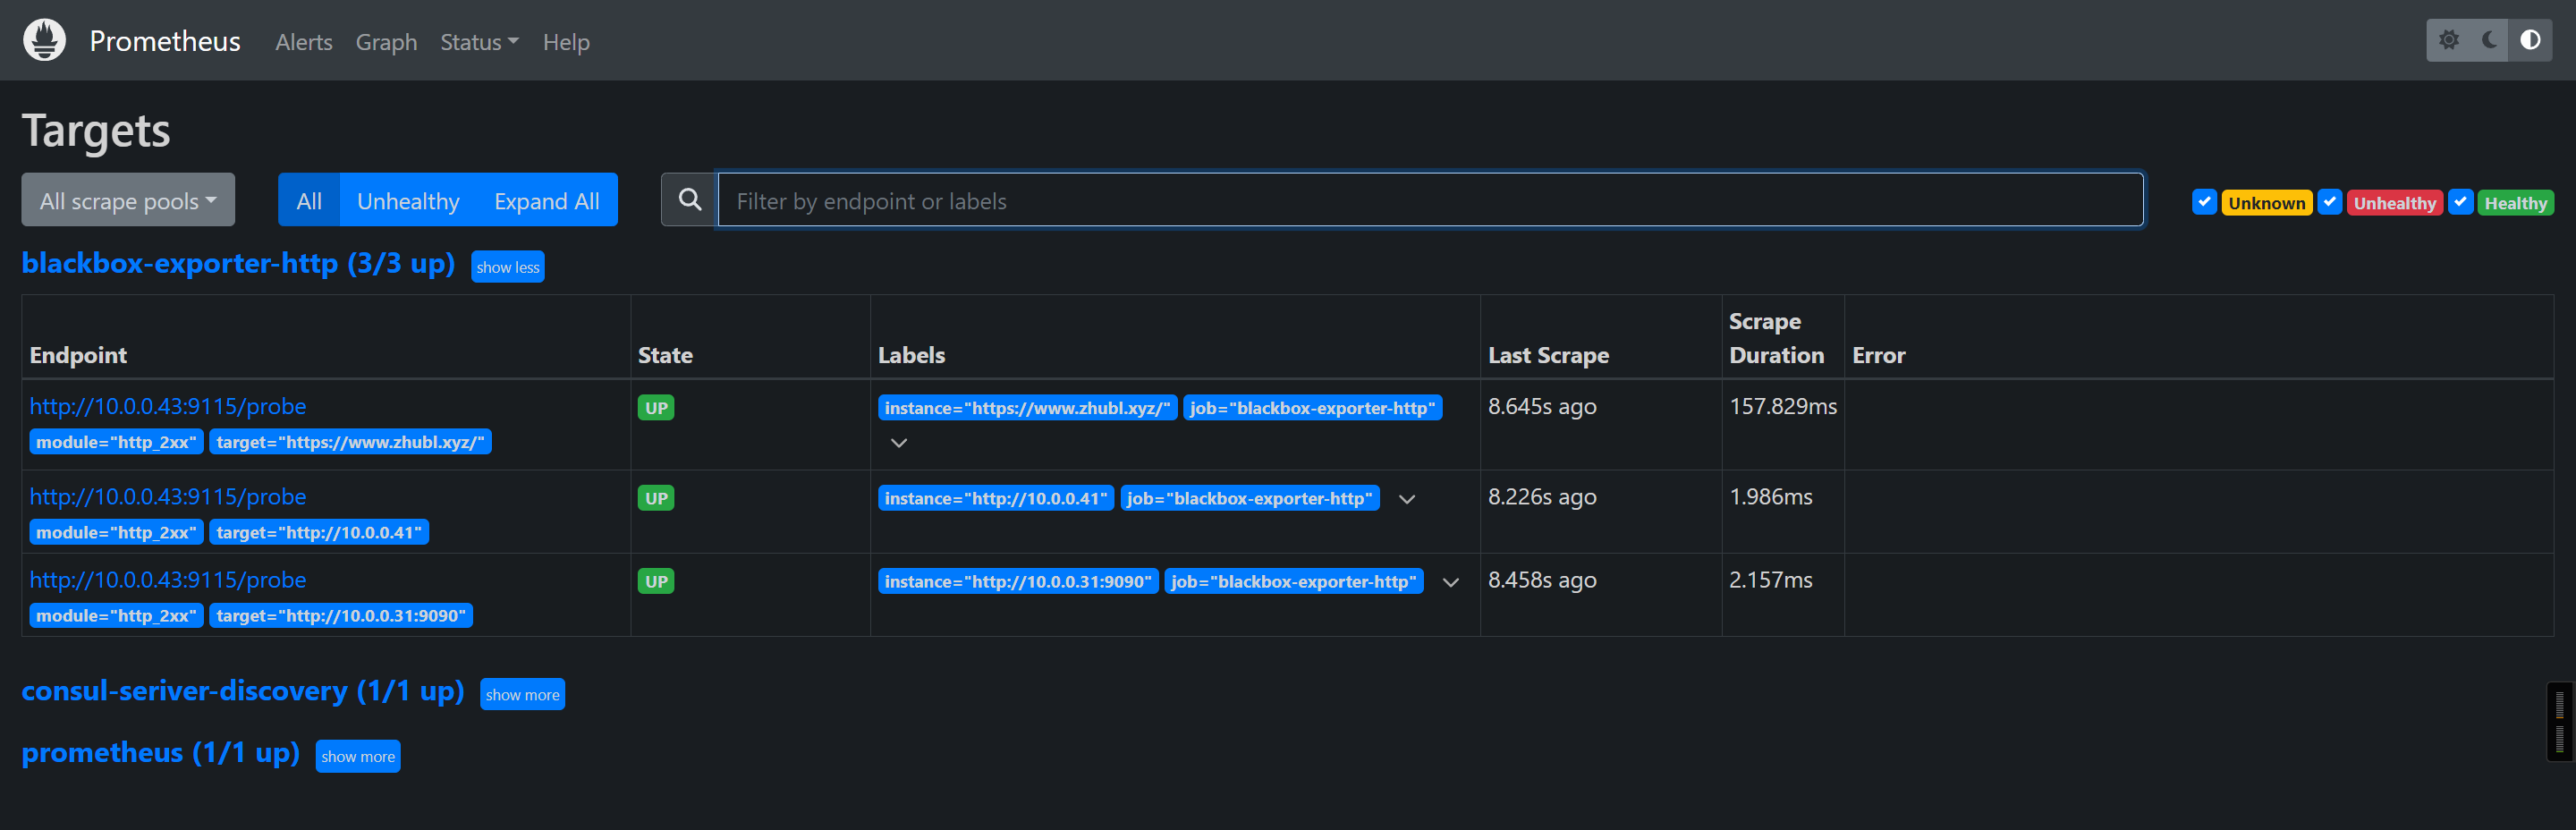Click last scrape 8.226s ago

[x=1542, y=496]
